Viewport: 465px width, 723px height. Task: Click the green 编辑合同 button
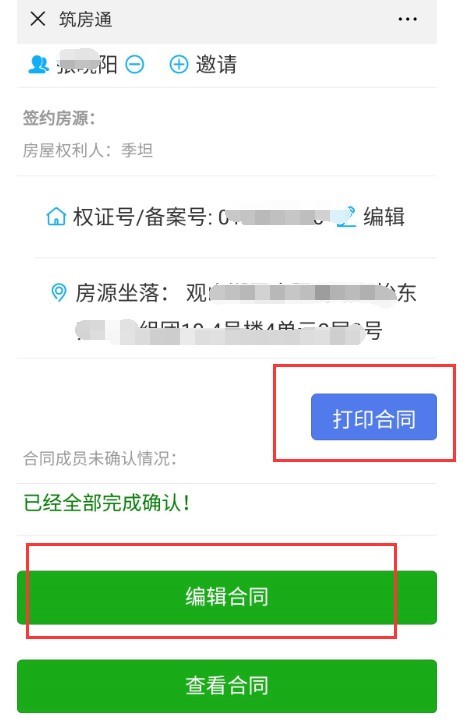tap(227, 597)
